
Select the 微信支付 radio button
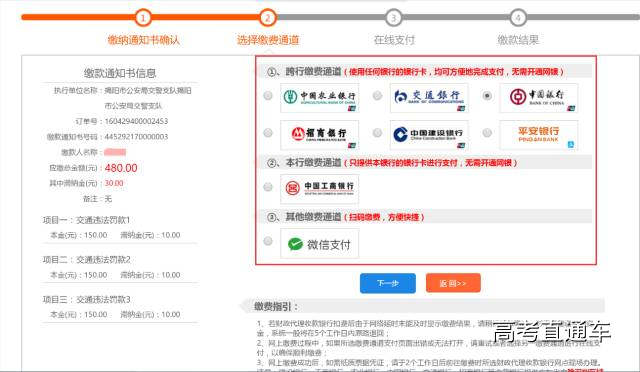(268, 241)
